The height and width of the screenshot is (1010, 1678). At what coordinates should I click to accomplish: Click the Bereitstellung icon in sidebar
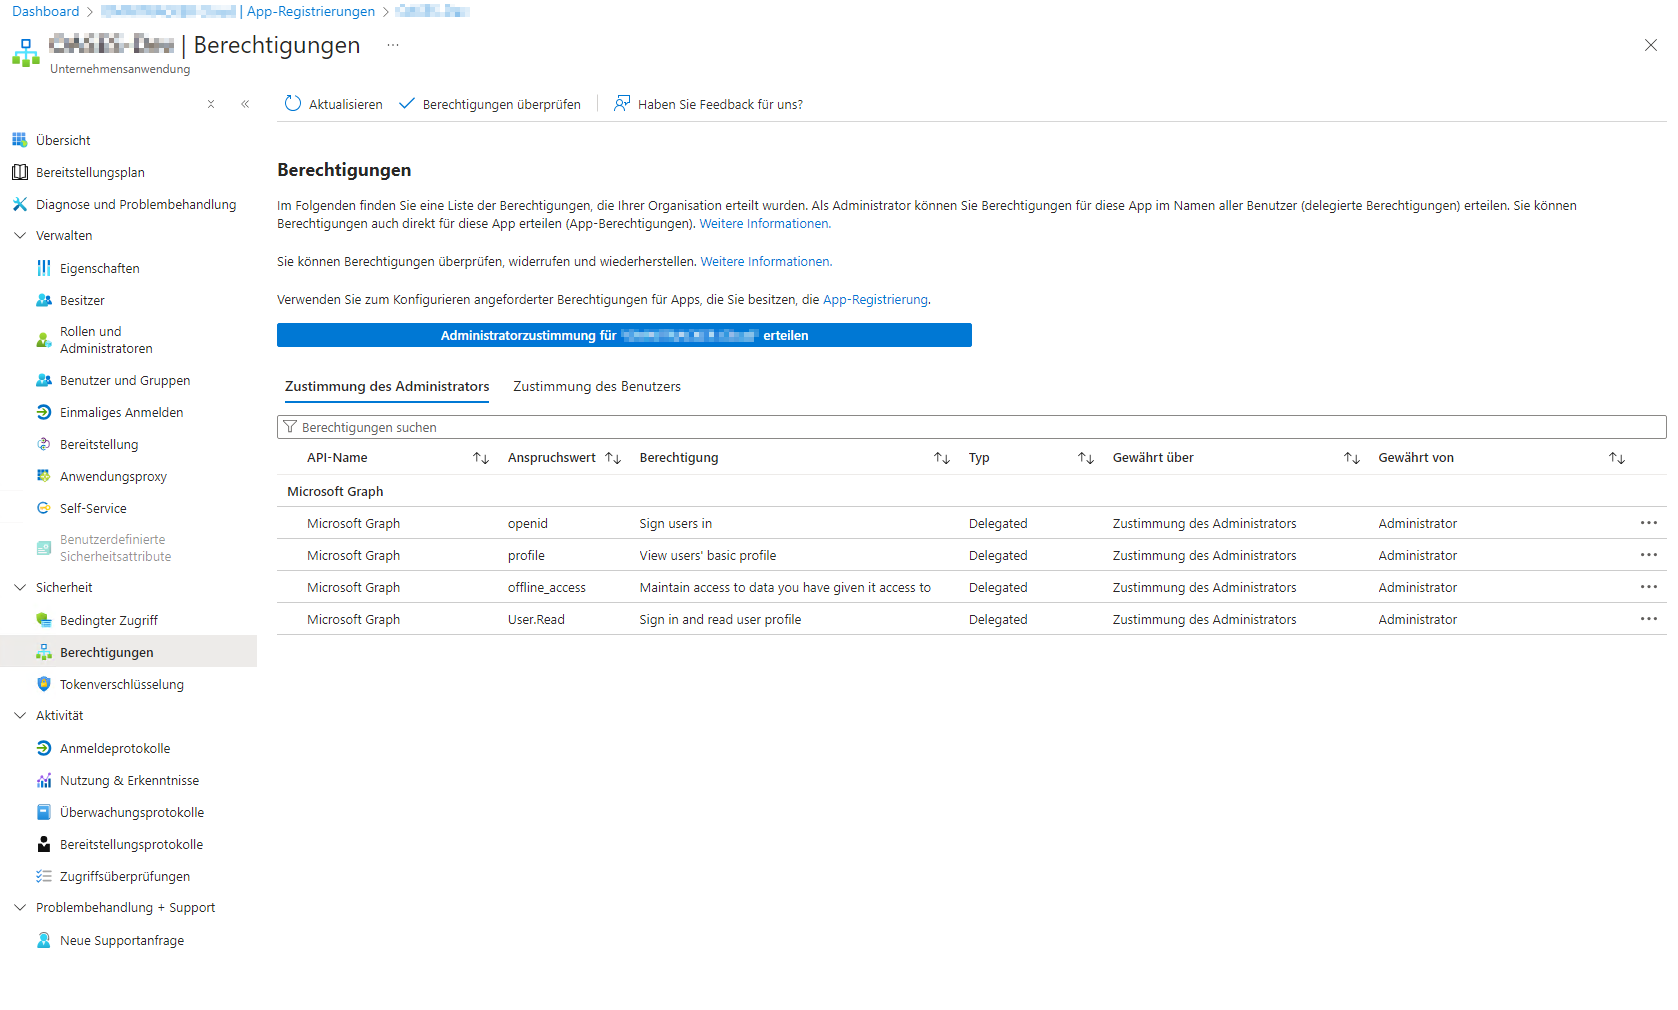(44, 444)
